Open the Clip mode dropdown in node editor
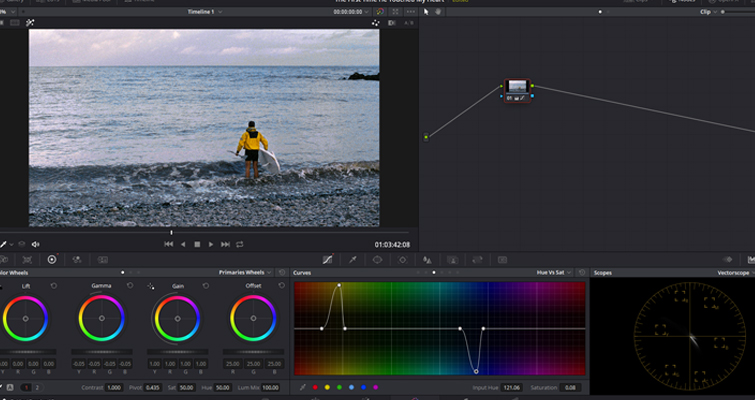The width and height of the screenshot is (755, 400). coord(708,12)
